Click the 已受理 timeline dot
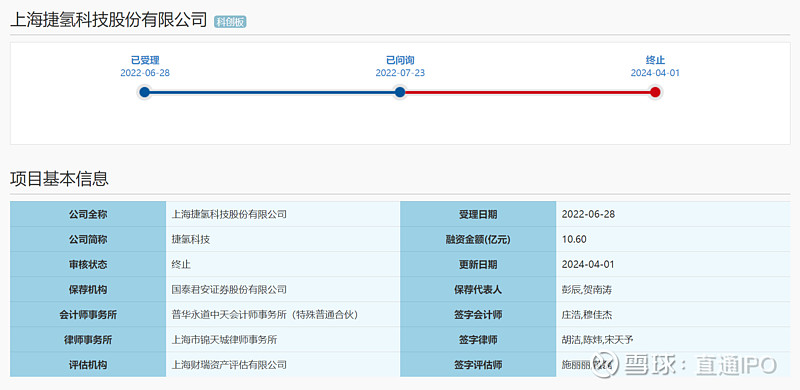Image resolution: width=800 pixels, height=390 pixels. pos(144,92)
